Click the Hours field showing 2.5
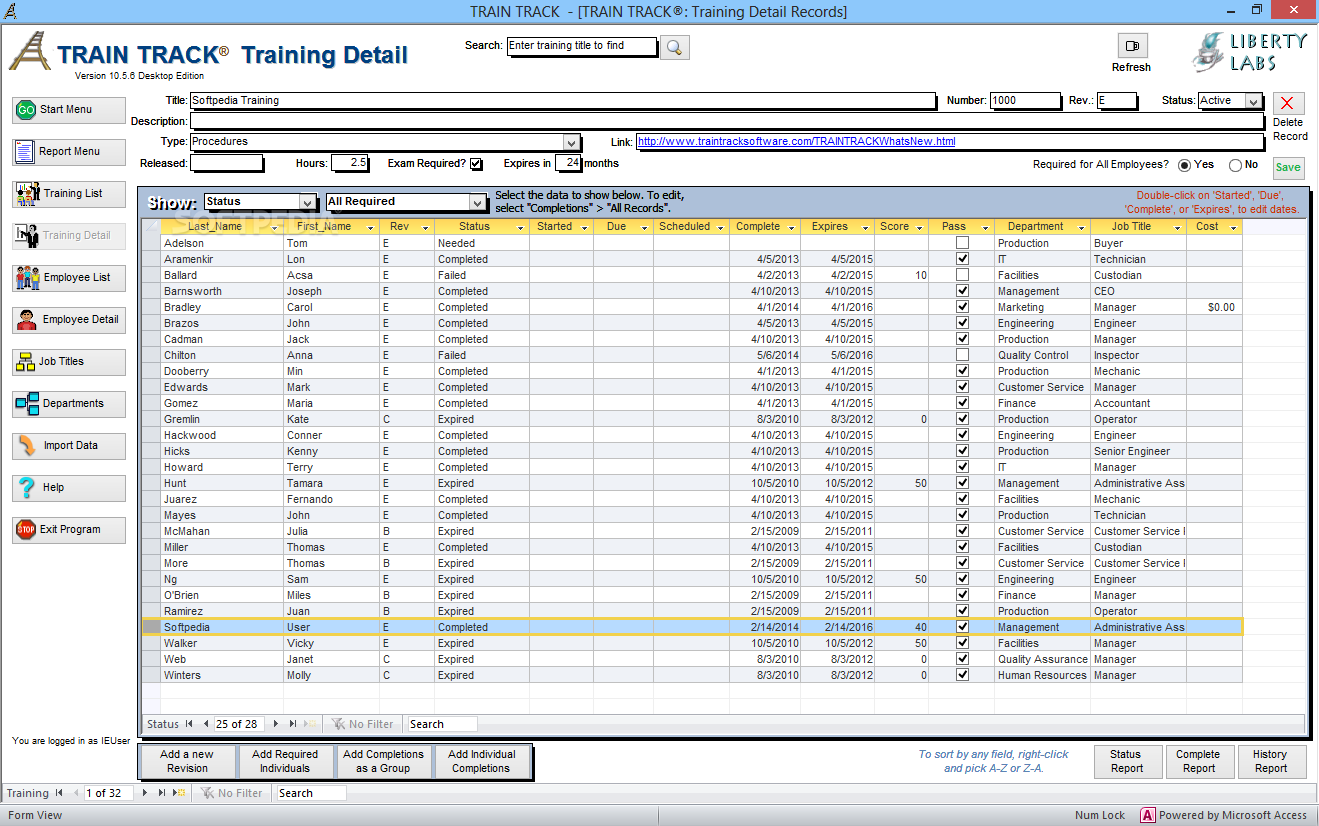1319x826 pixels. pyautogui.click(x=350, y=163)
